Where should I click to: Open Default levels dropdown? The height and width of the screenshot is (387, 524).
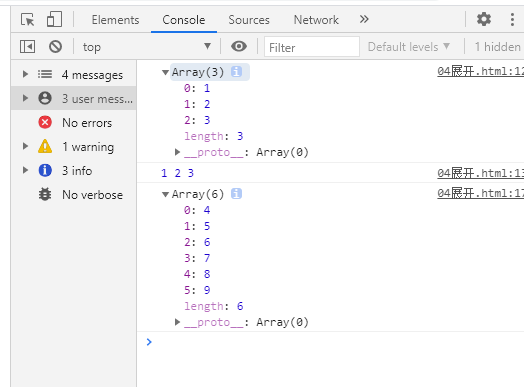[409, 47]
